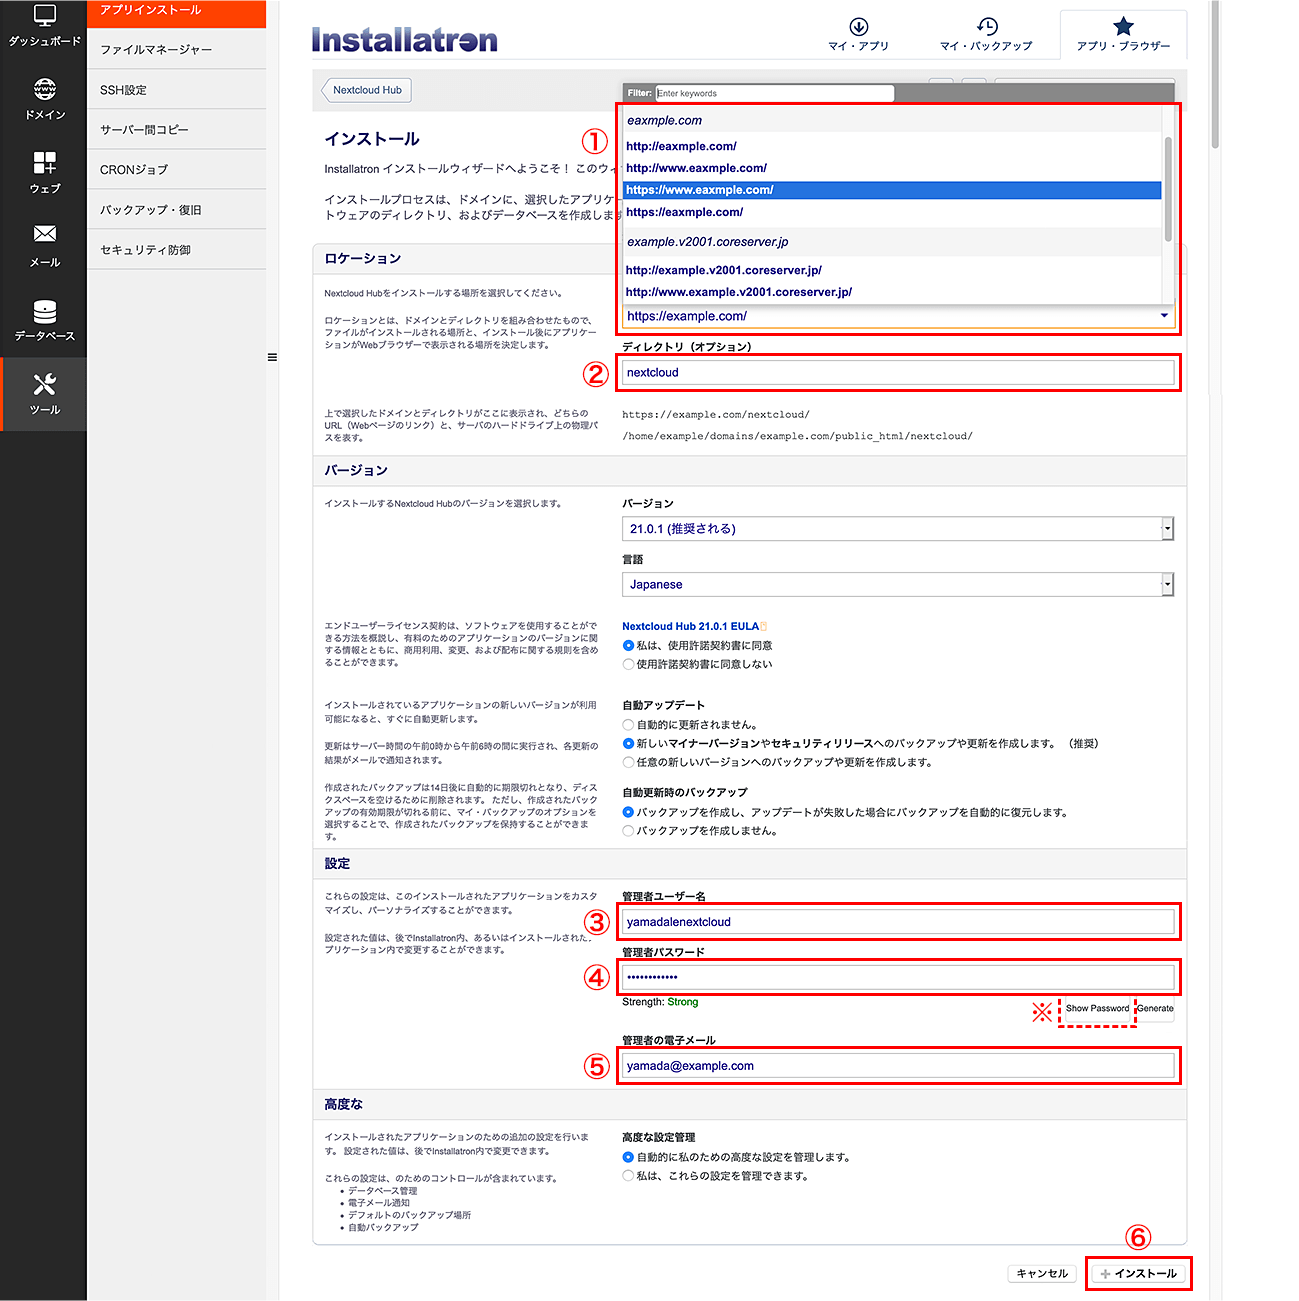This screenshot has height=1301, width=1299.
Task: Choose http://eaxmple.com/ from domain list
Action: click(892, 146)
